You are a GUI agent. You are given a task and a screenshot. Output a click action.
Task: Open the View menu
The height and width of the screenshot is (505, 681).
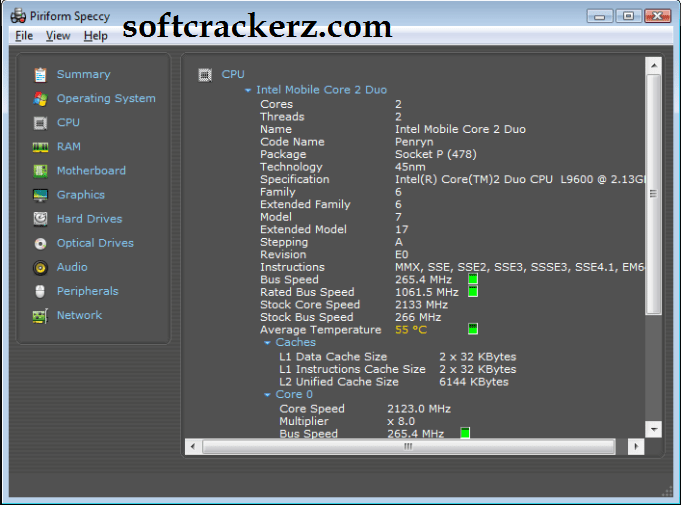coord(58,36)
